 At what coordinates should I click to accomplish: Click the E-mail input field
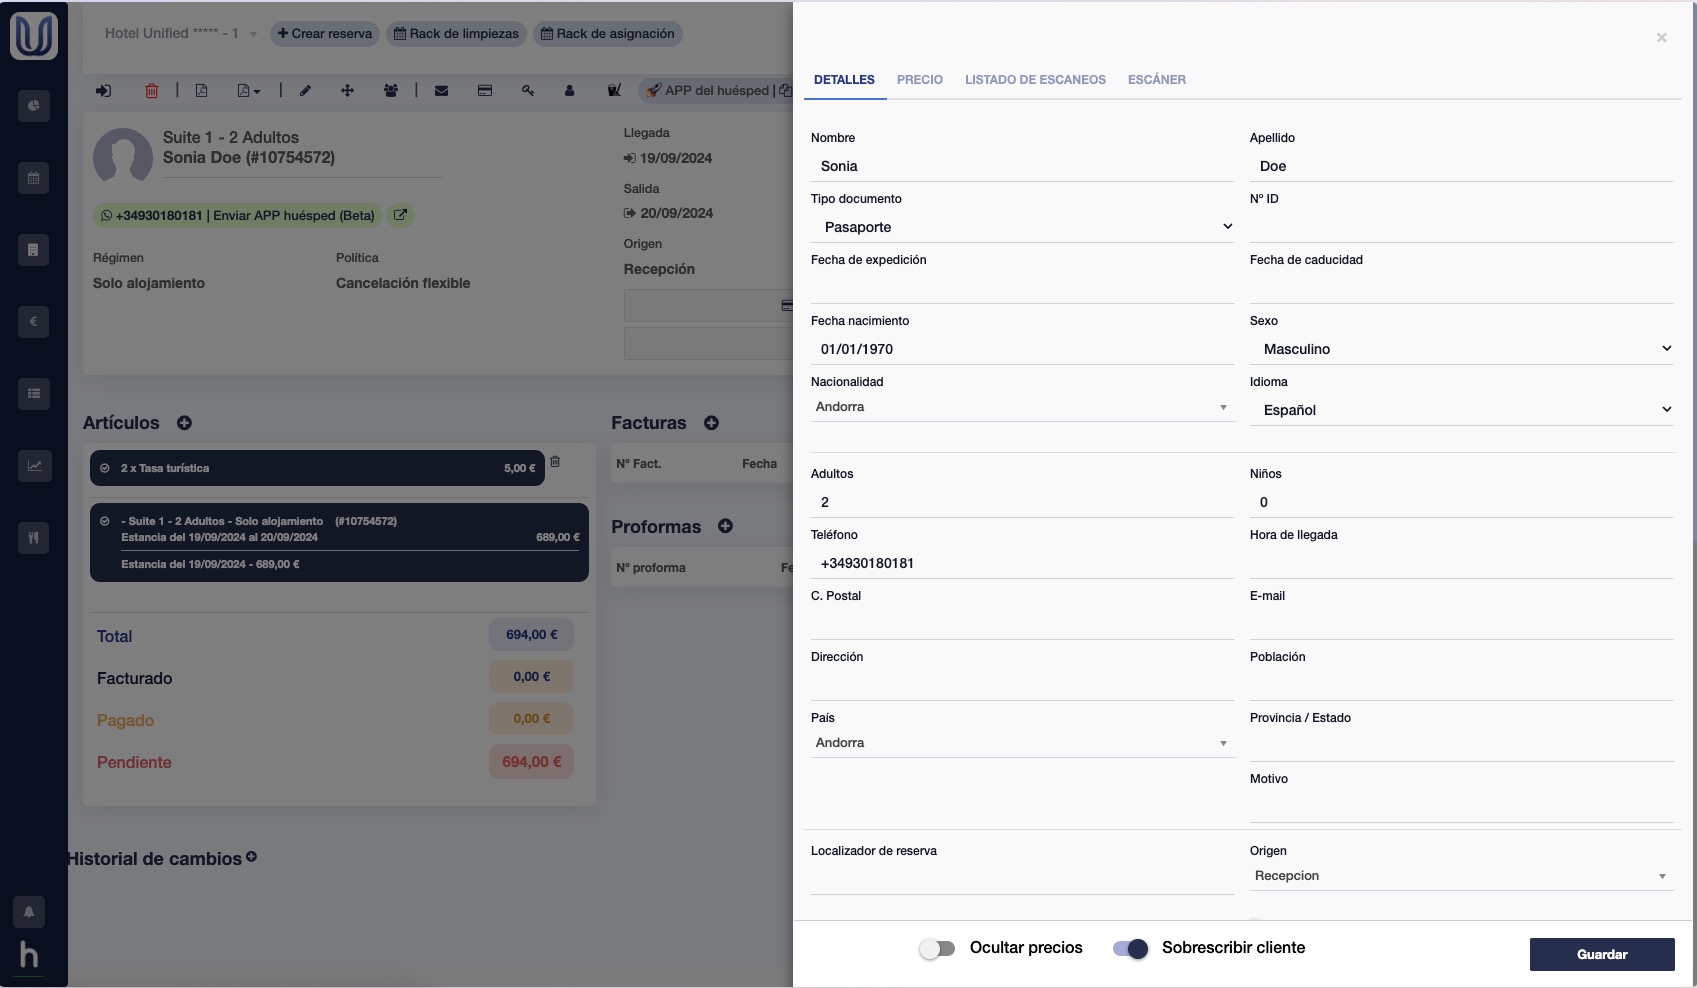tap(1461, 624)
